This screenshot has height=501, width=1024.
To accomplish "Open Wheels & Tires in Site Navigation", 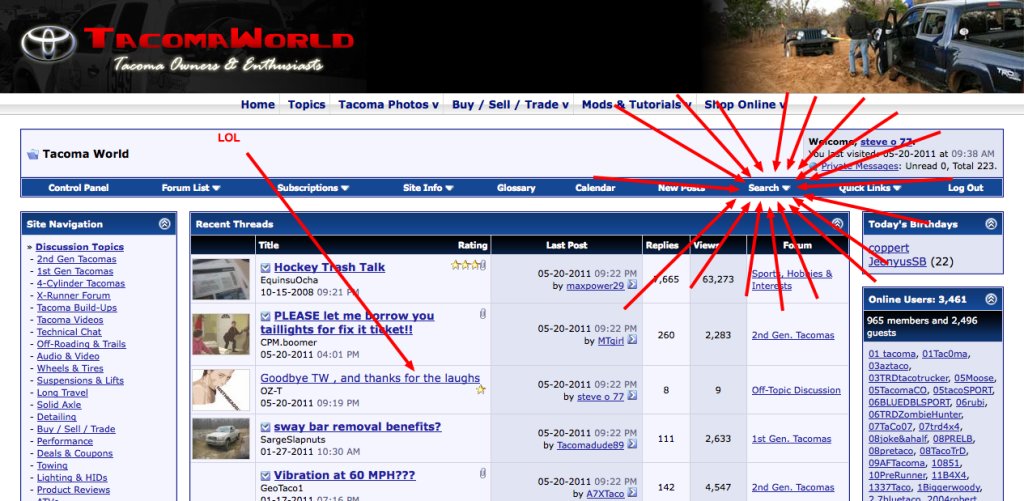I will pos(70,368).
